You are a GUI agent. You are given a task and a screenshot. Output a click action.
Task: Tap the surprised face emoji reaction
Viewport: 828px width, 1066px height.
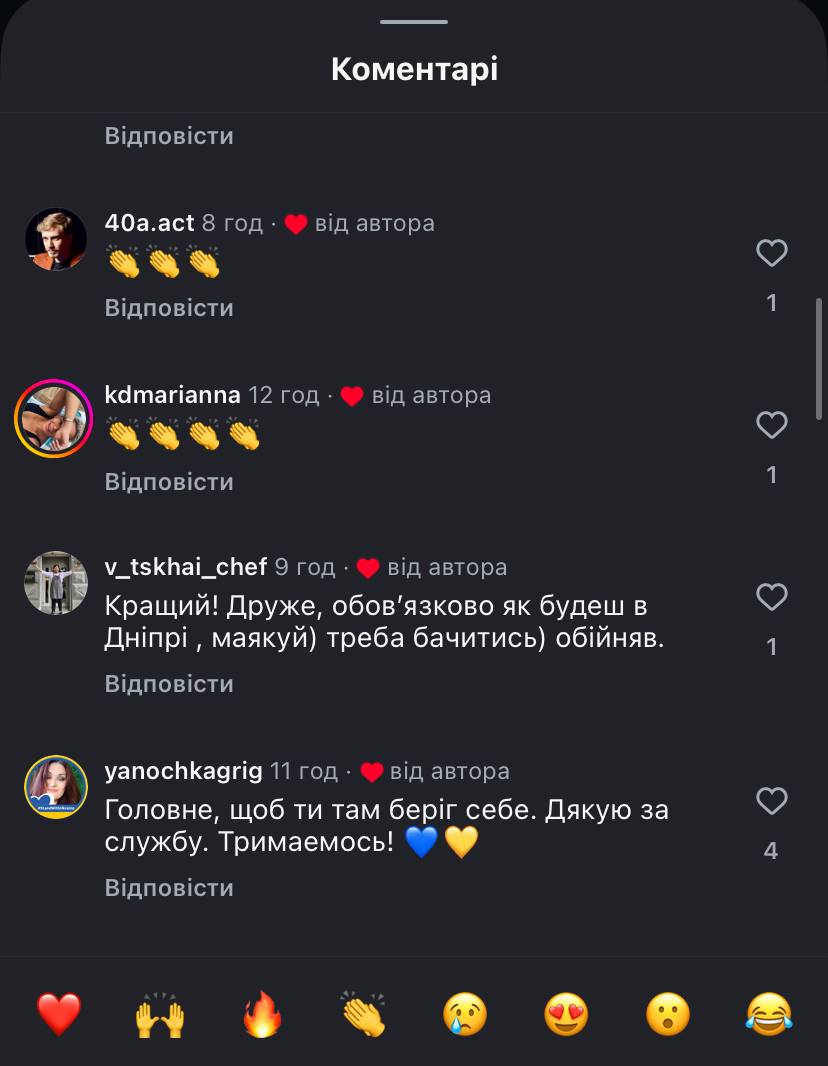click(668, 1014)
